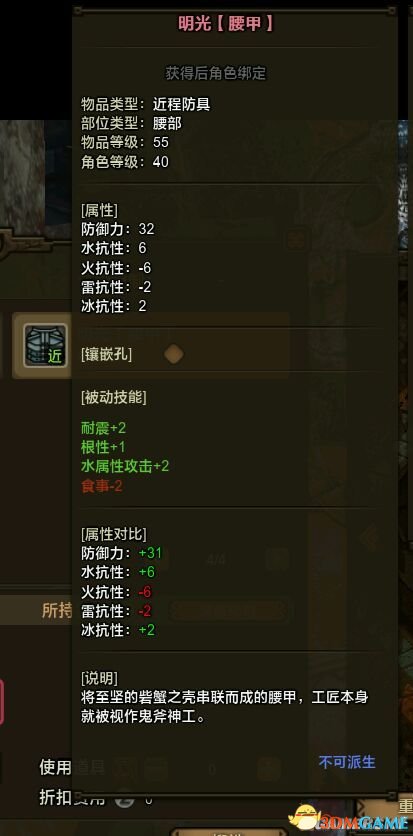This screenshot has width=413, height=836.
Task: Select the 耐震+2 passive skill
Action: (103, 427)
